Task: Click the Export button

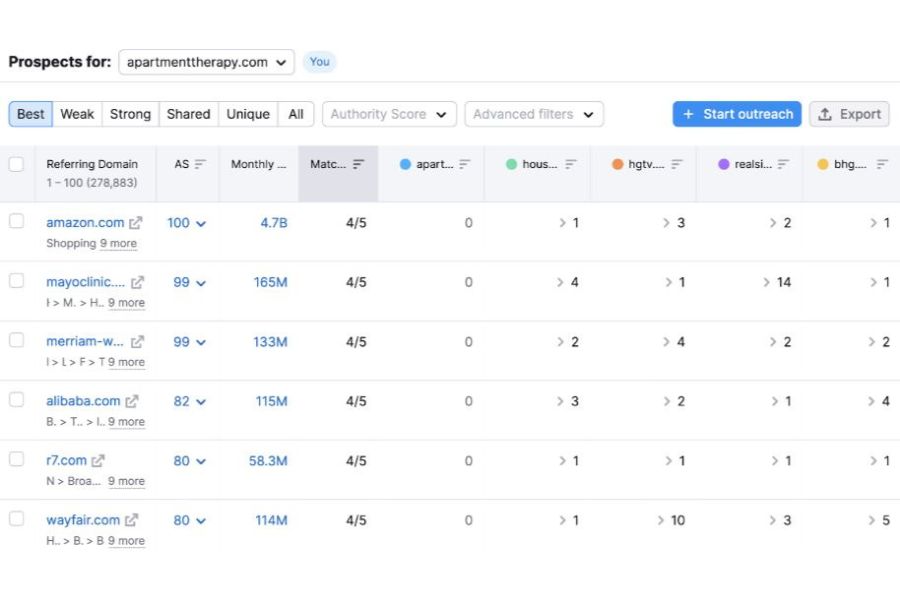Action: coord(849,114)
